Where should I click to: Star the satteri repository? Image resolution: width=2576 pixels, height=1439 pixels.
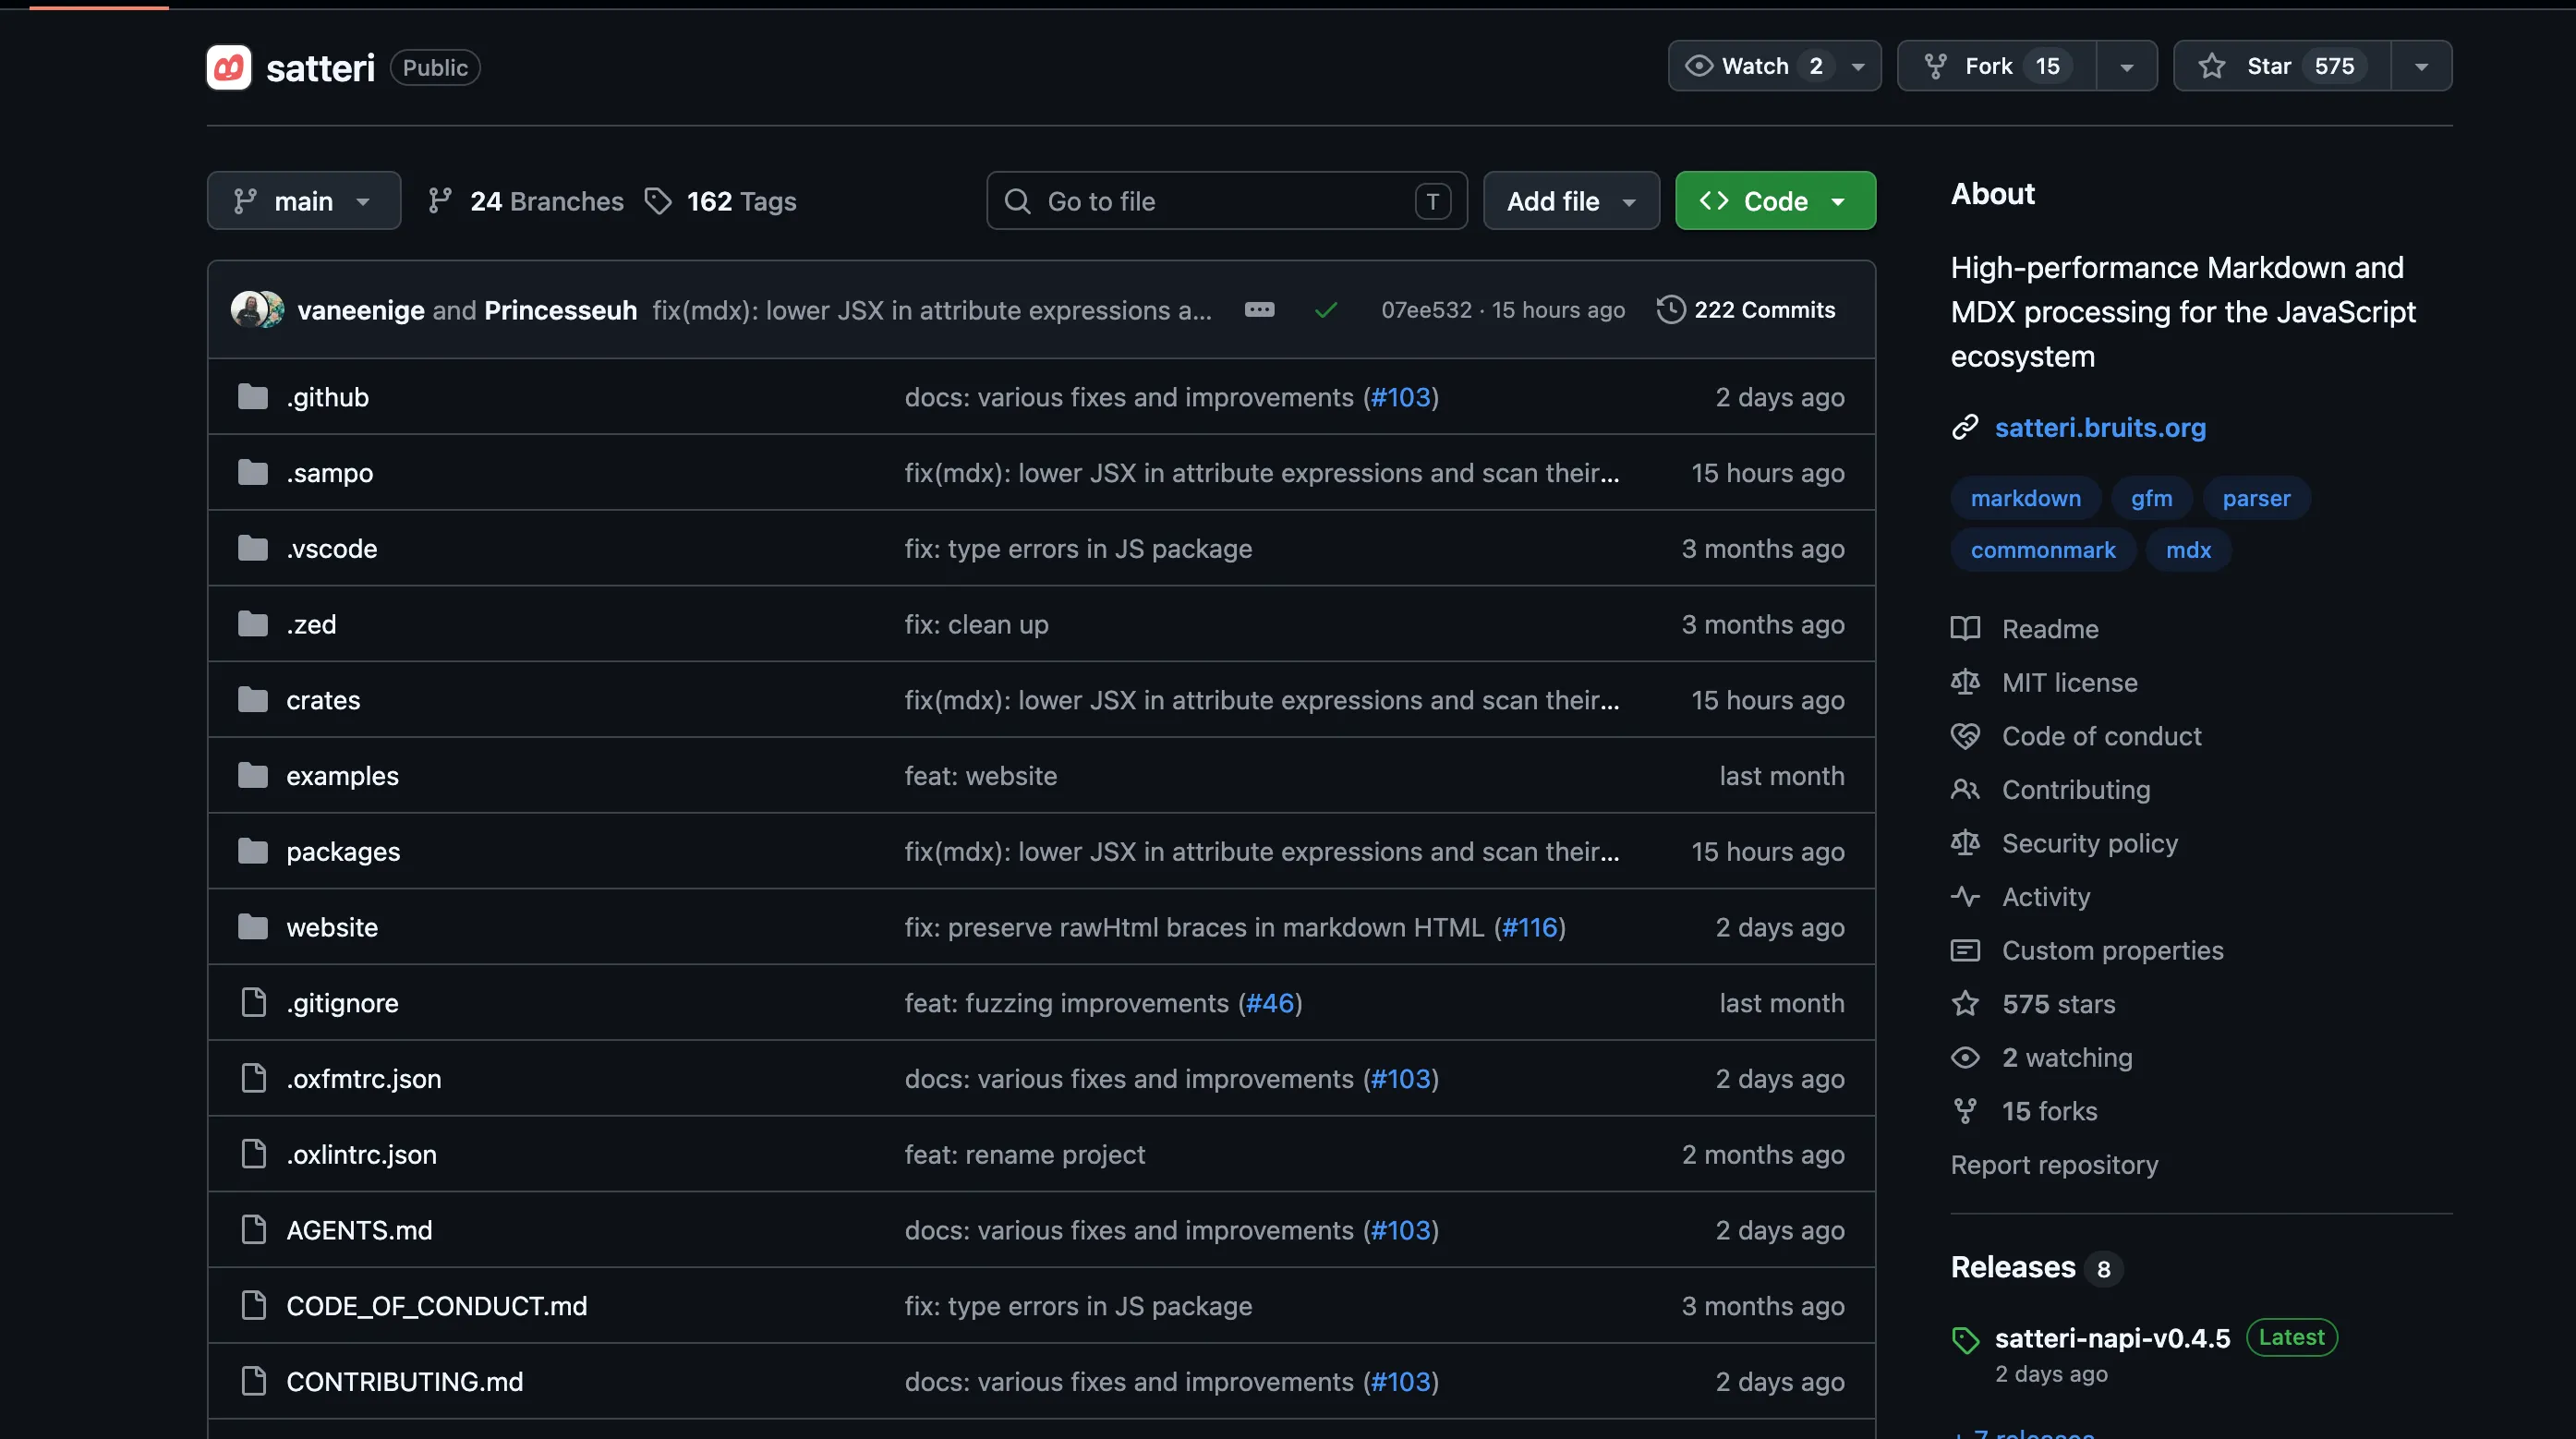2282,66
